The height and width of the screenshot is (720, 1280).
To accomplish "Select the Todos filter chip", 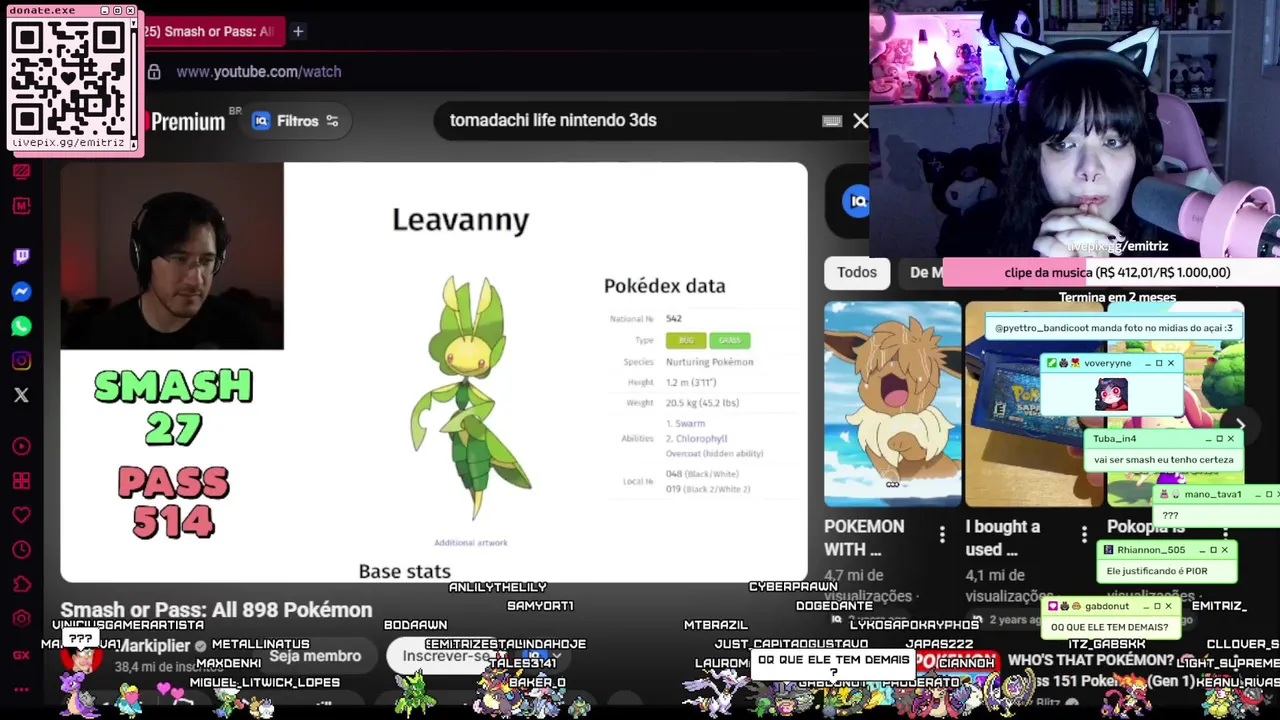I will [857, 272].
